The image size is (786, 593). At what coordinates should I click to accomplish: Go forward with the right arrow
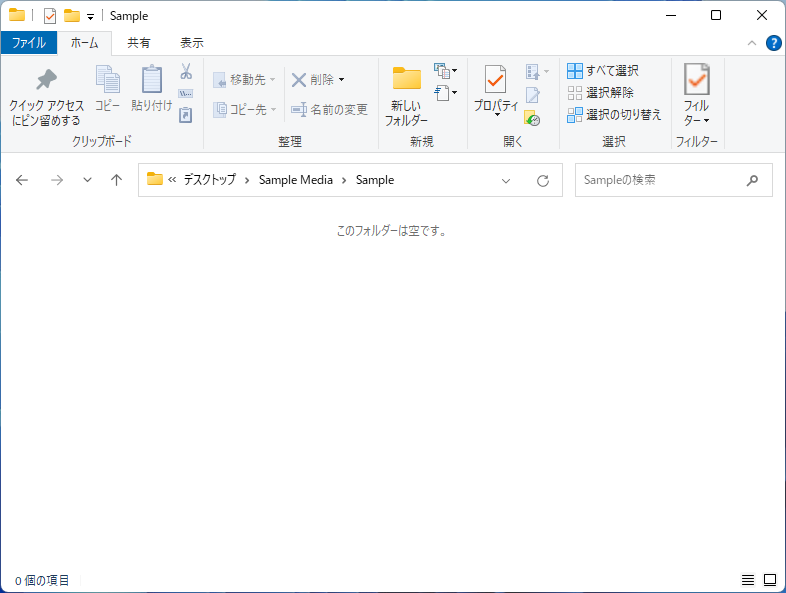(57, 180)
